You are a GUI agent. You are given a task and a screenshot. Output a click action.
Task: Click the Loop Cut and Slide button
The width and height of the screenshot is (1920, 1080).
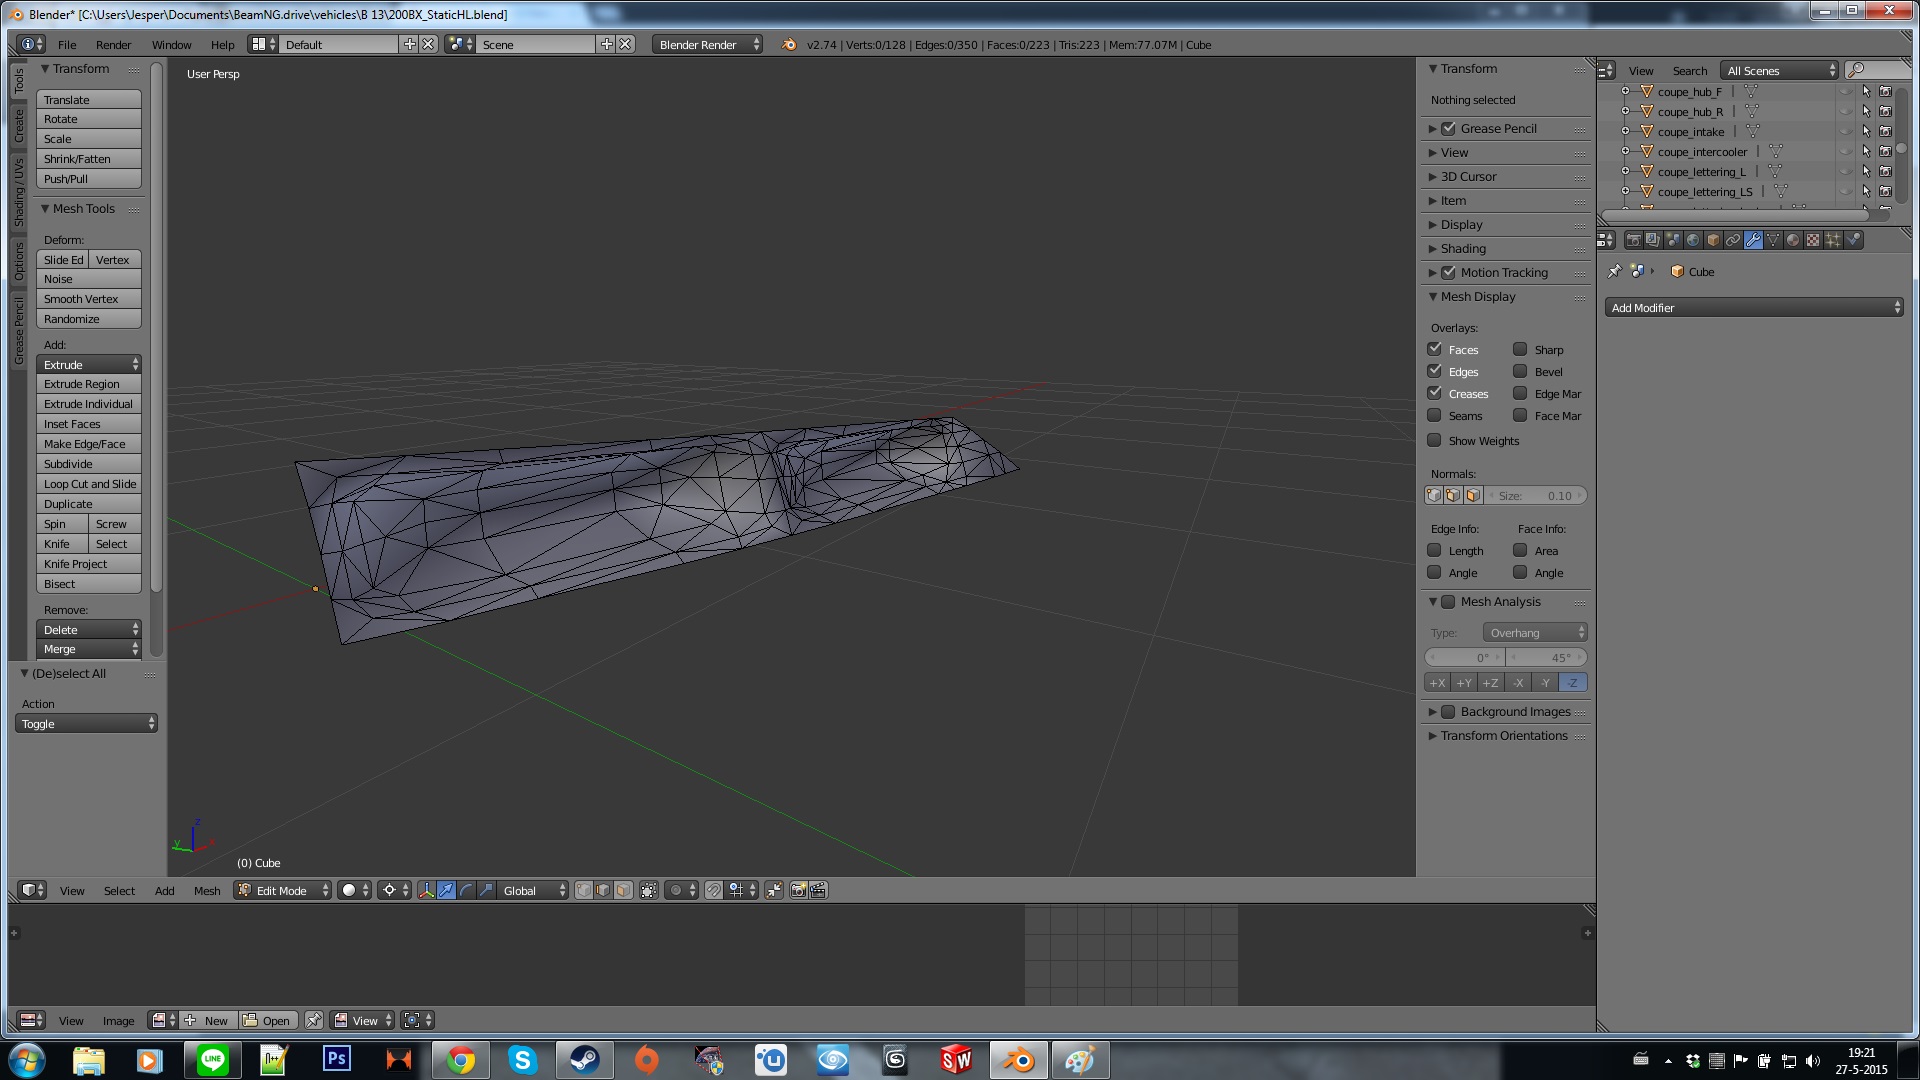[88, 484]
